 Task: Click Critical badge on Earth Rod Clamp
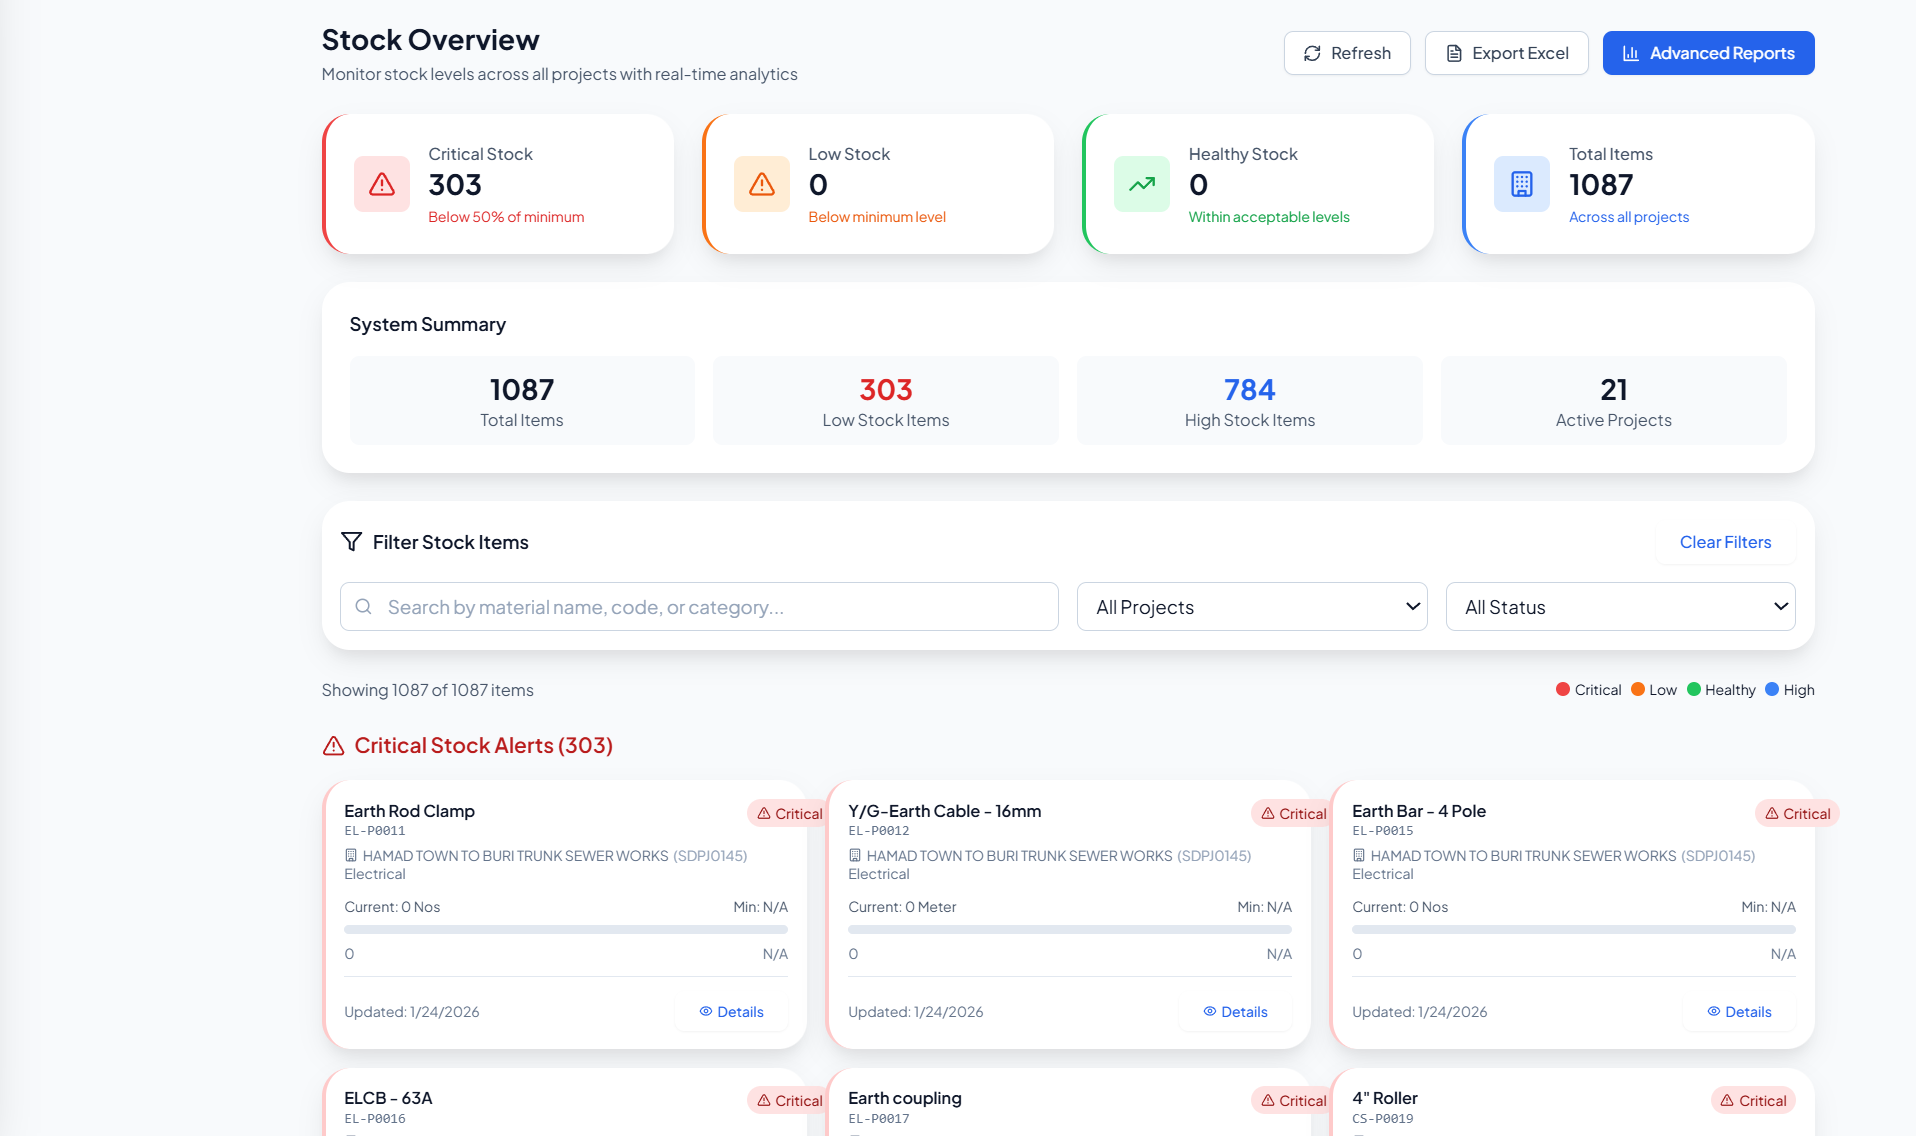click(789, 814)
